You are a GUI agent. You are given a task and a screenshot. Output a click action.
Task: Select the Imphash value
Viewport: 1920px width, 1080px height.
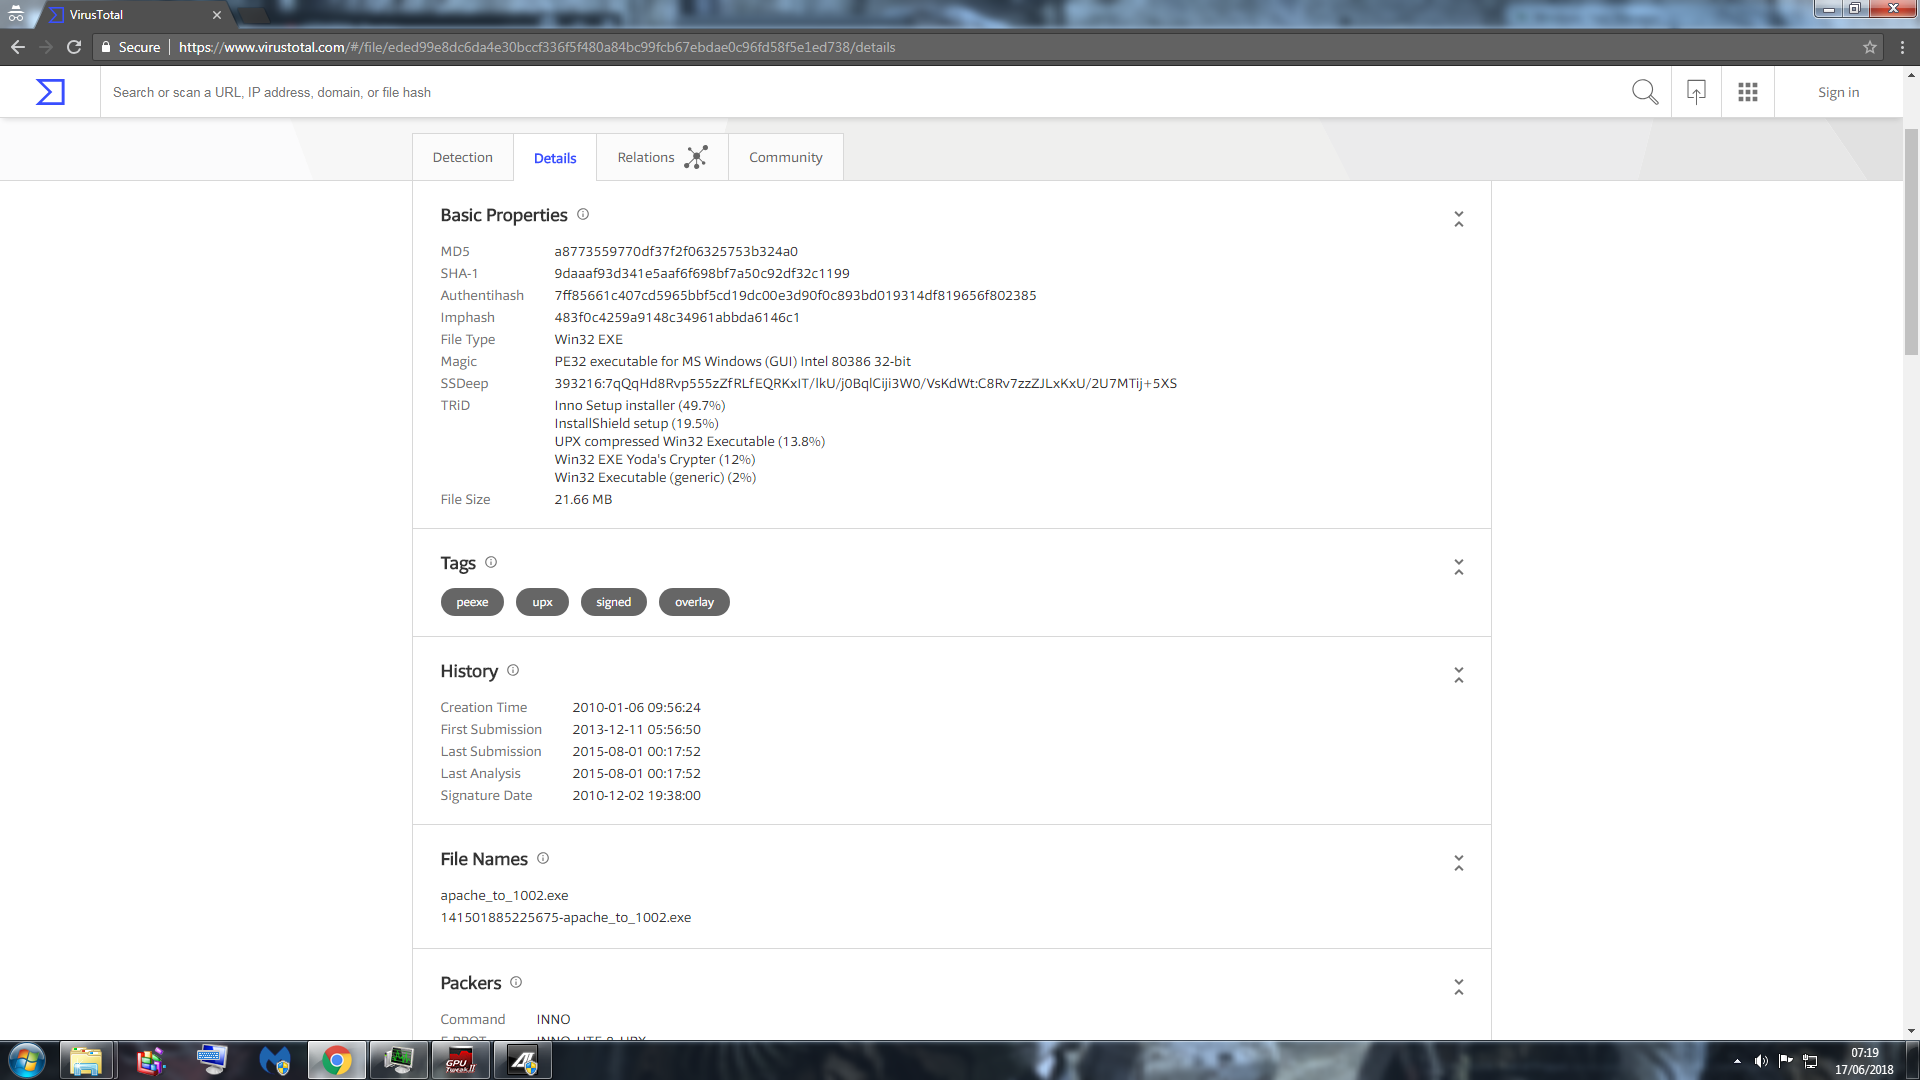(677, 317)
